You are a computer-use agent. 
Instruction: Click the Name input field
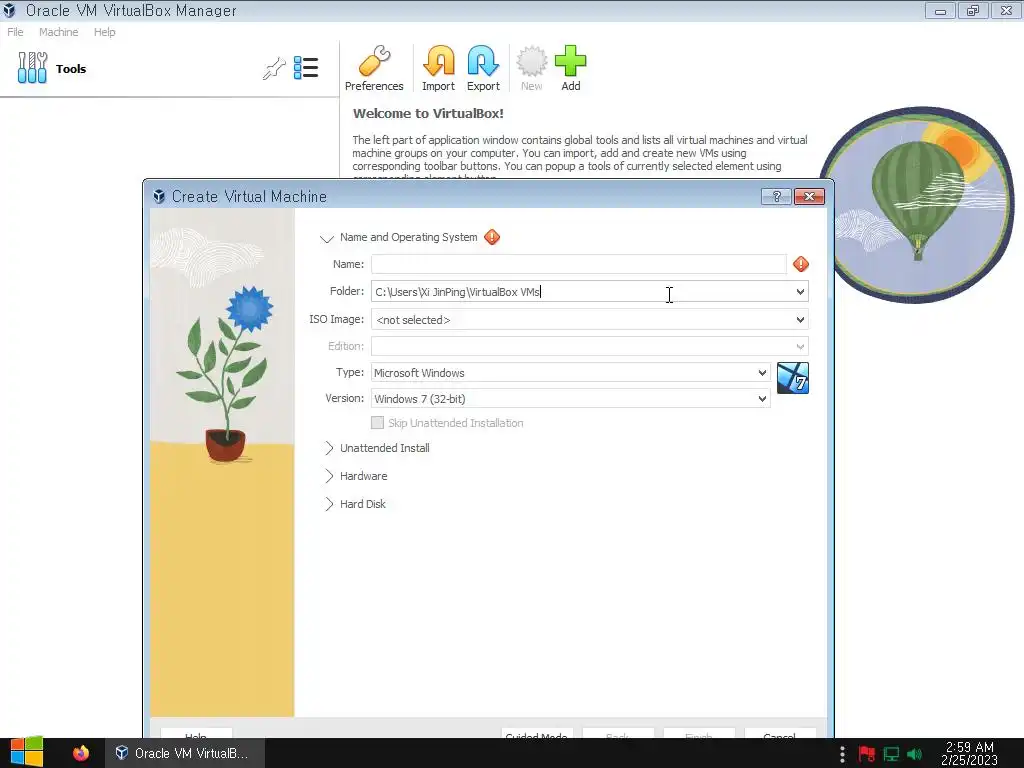[579, 264]
